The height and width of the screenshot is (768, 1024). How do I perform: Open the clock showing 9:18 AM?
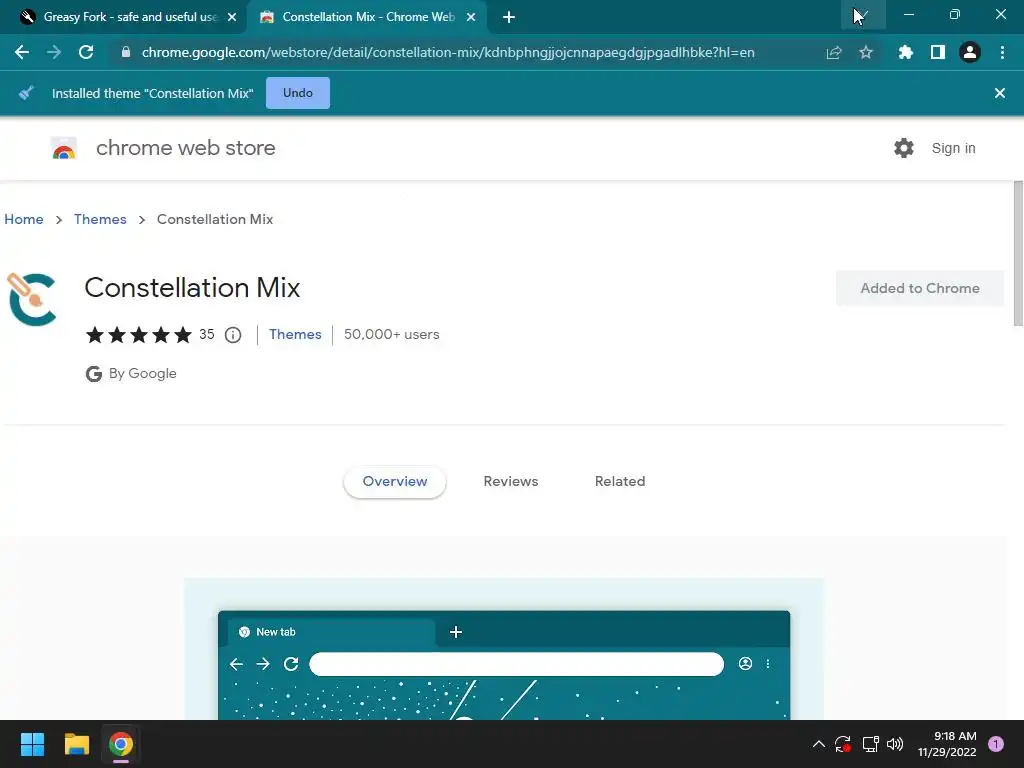tap(947, 744)
